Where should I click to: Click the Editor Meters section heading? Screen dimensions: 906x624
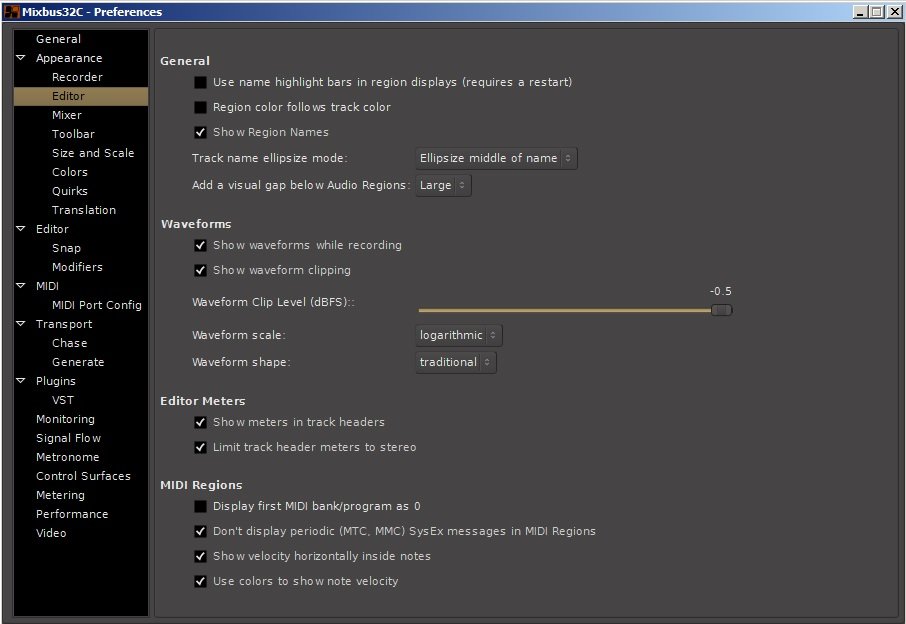[x=203, y=401]
